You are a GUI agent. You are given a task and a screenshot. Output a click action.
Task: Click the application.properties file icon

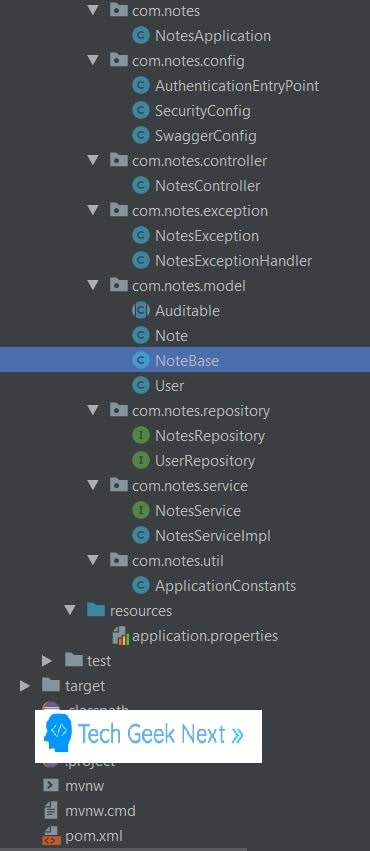tap(120, 636)
